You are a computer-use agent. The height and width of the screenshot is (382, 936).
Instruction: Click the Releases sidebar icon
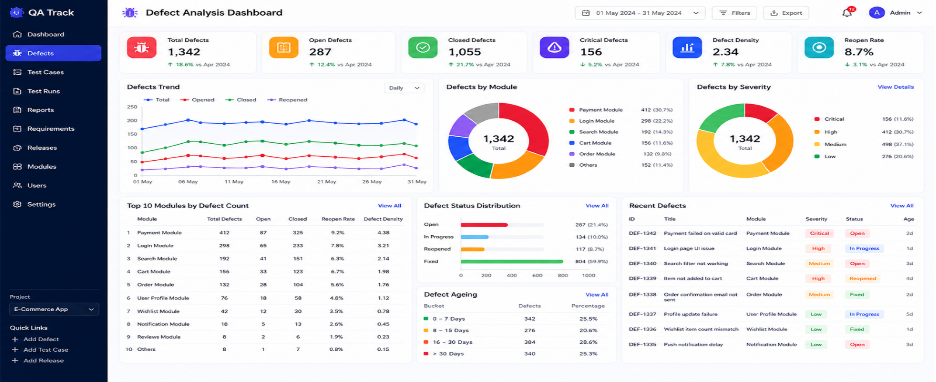[x=17, y=148]
